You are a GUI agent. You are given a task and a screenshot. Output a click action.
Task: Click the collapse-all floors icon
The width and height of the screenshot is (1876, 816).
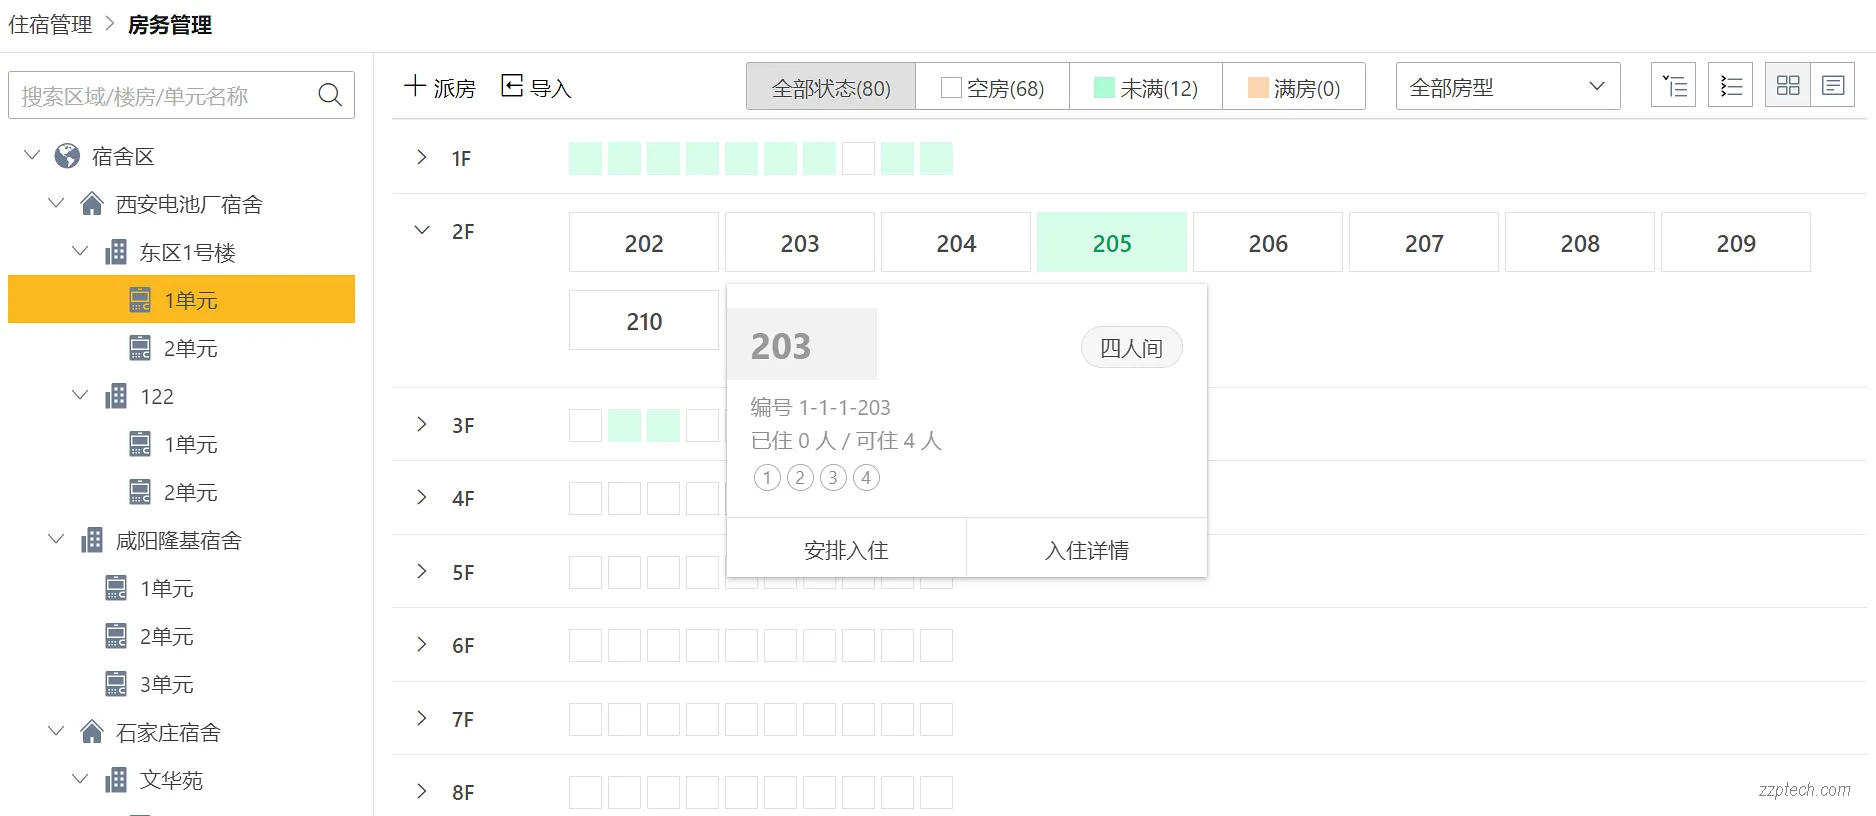click(1731, 86)
